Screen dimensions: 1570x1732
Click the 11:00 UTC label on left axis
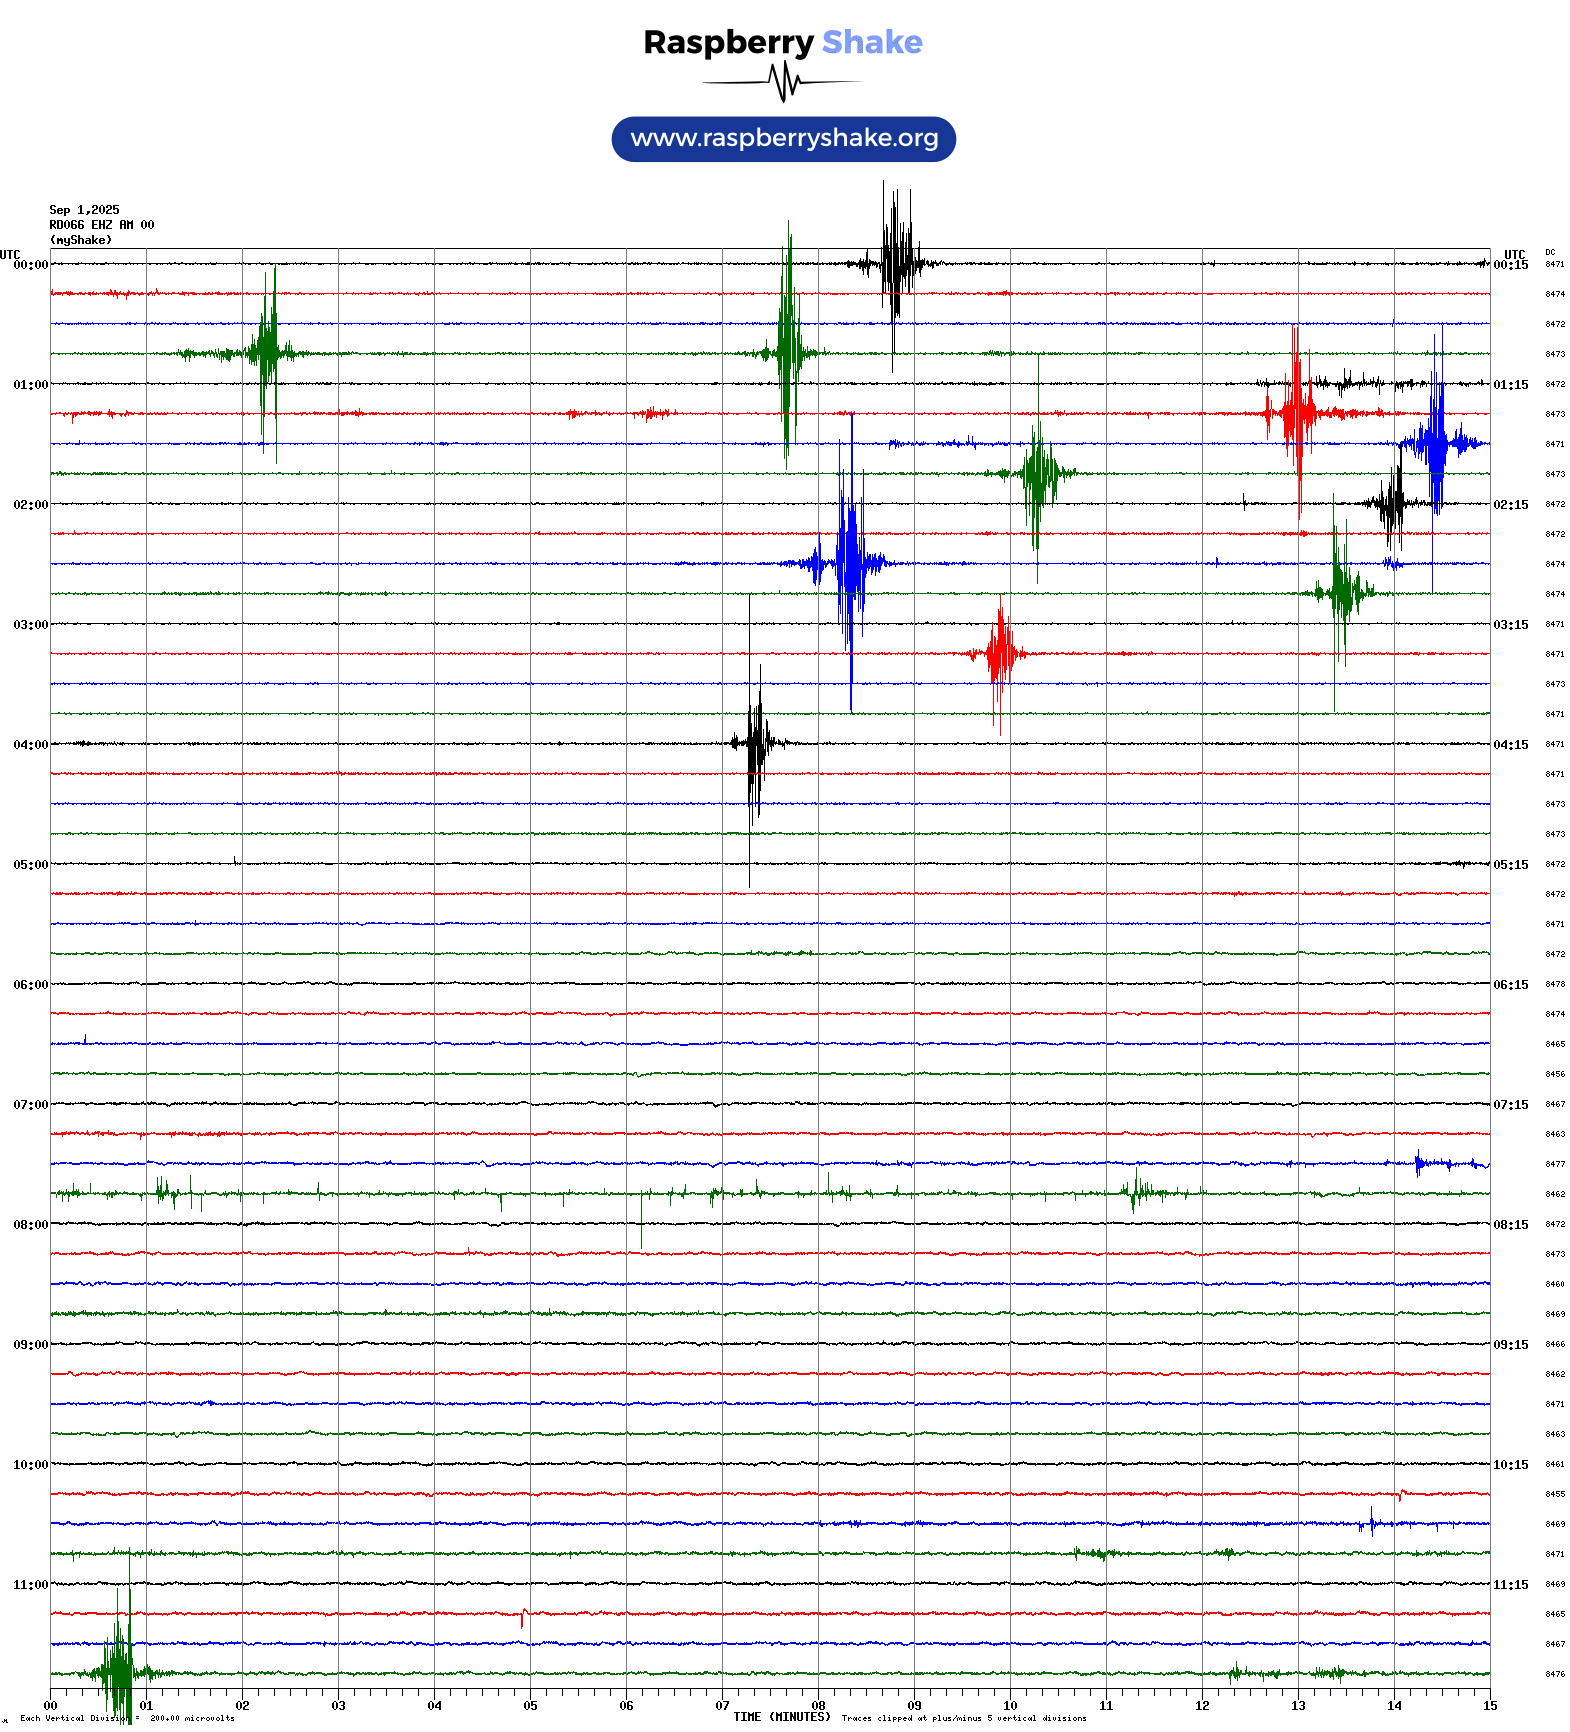click(30, 1585)
